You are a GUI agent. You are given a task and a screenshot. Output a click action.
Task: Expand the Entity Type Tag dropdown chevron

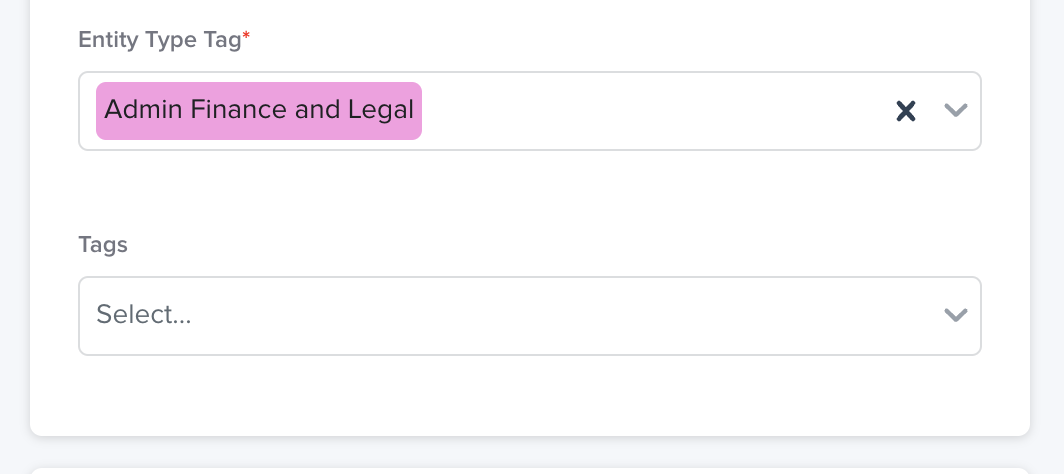coord(956,111)
